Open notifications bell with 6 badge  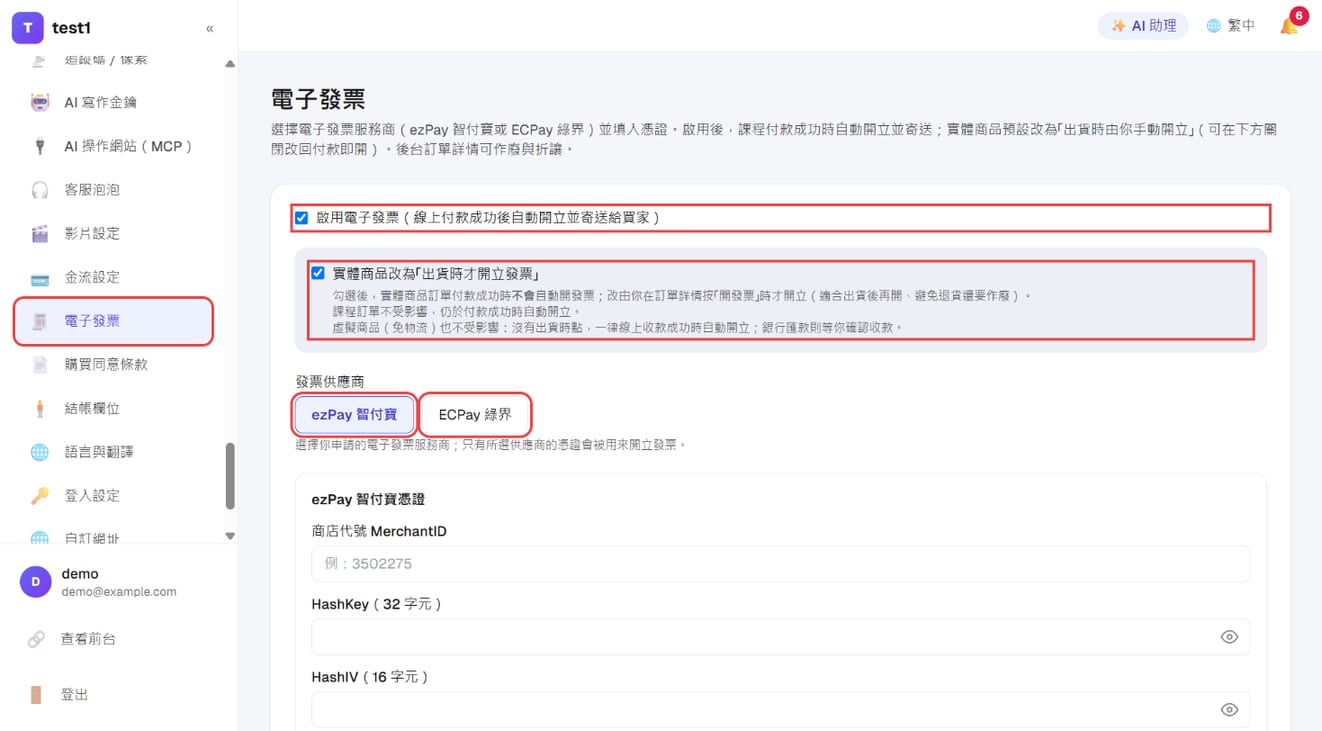(x=1291, y=24)
